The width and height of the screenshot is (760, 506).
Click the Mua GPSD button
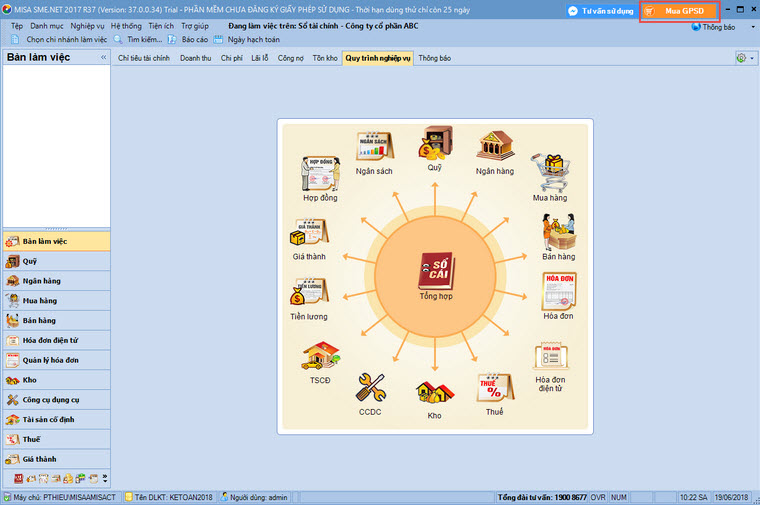[679, 10]
